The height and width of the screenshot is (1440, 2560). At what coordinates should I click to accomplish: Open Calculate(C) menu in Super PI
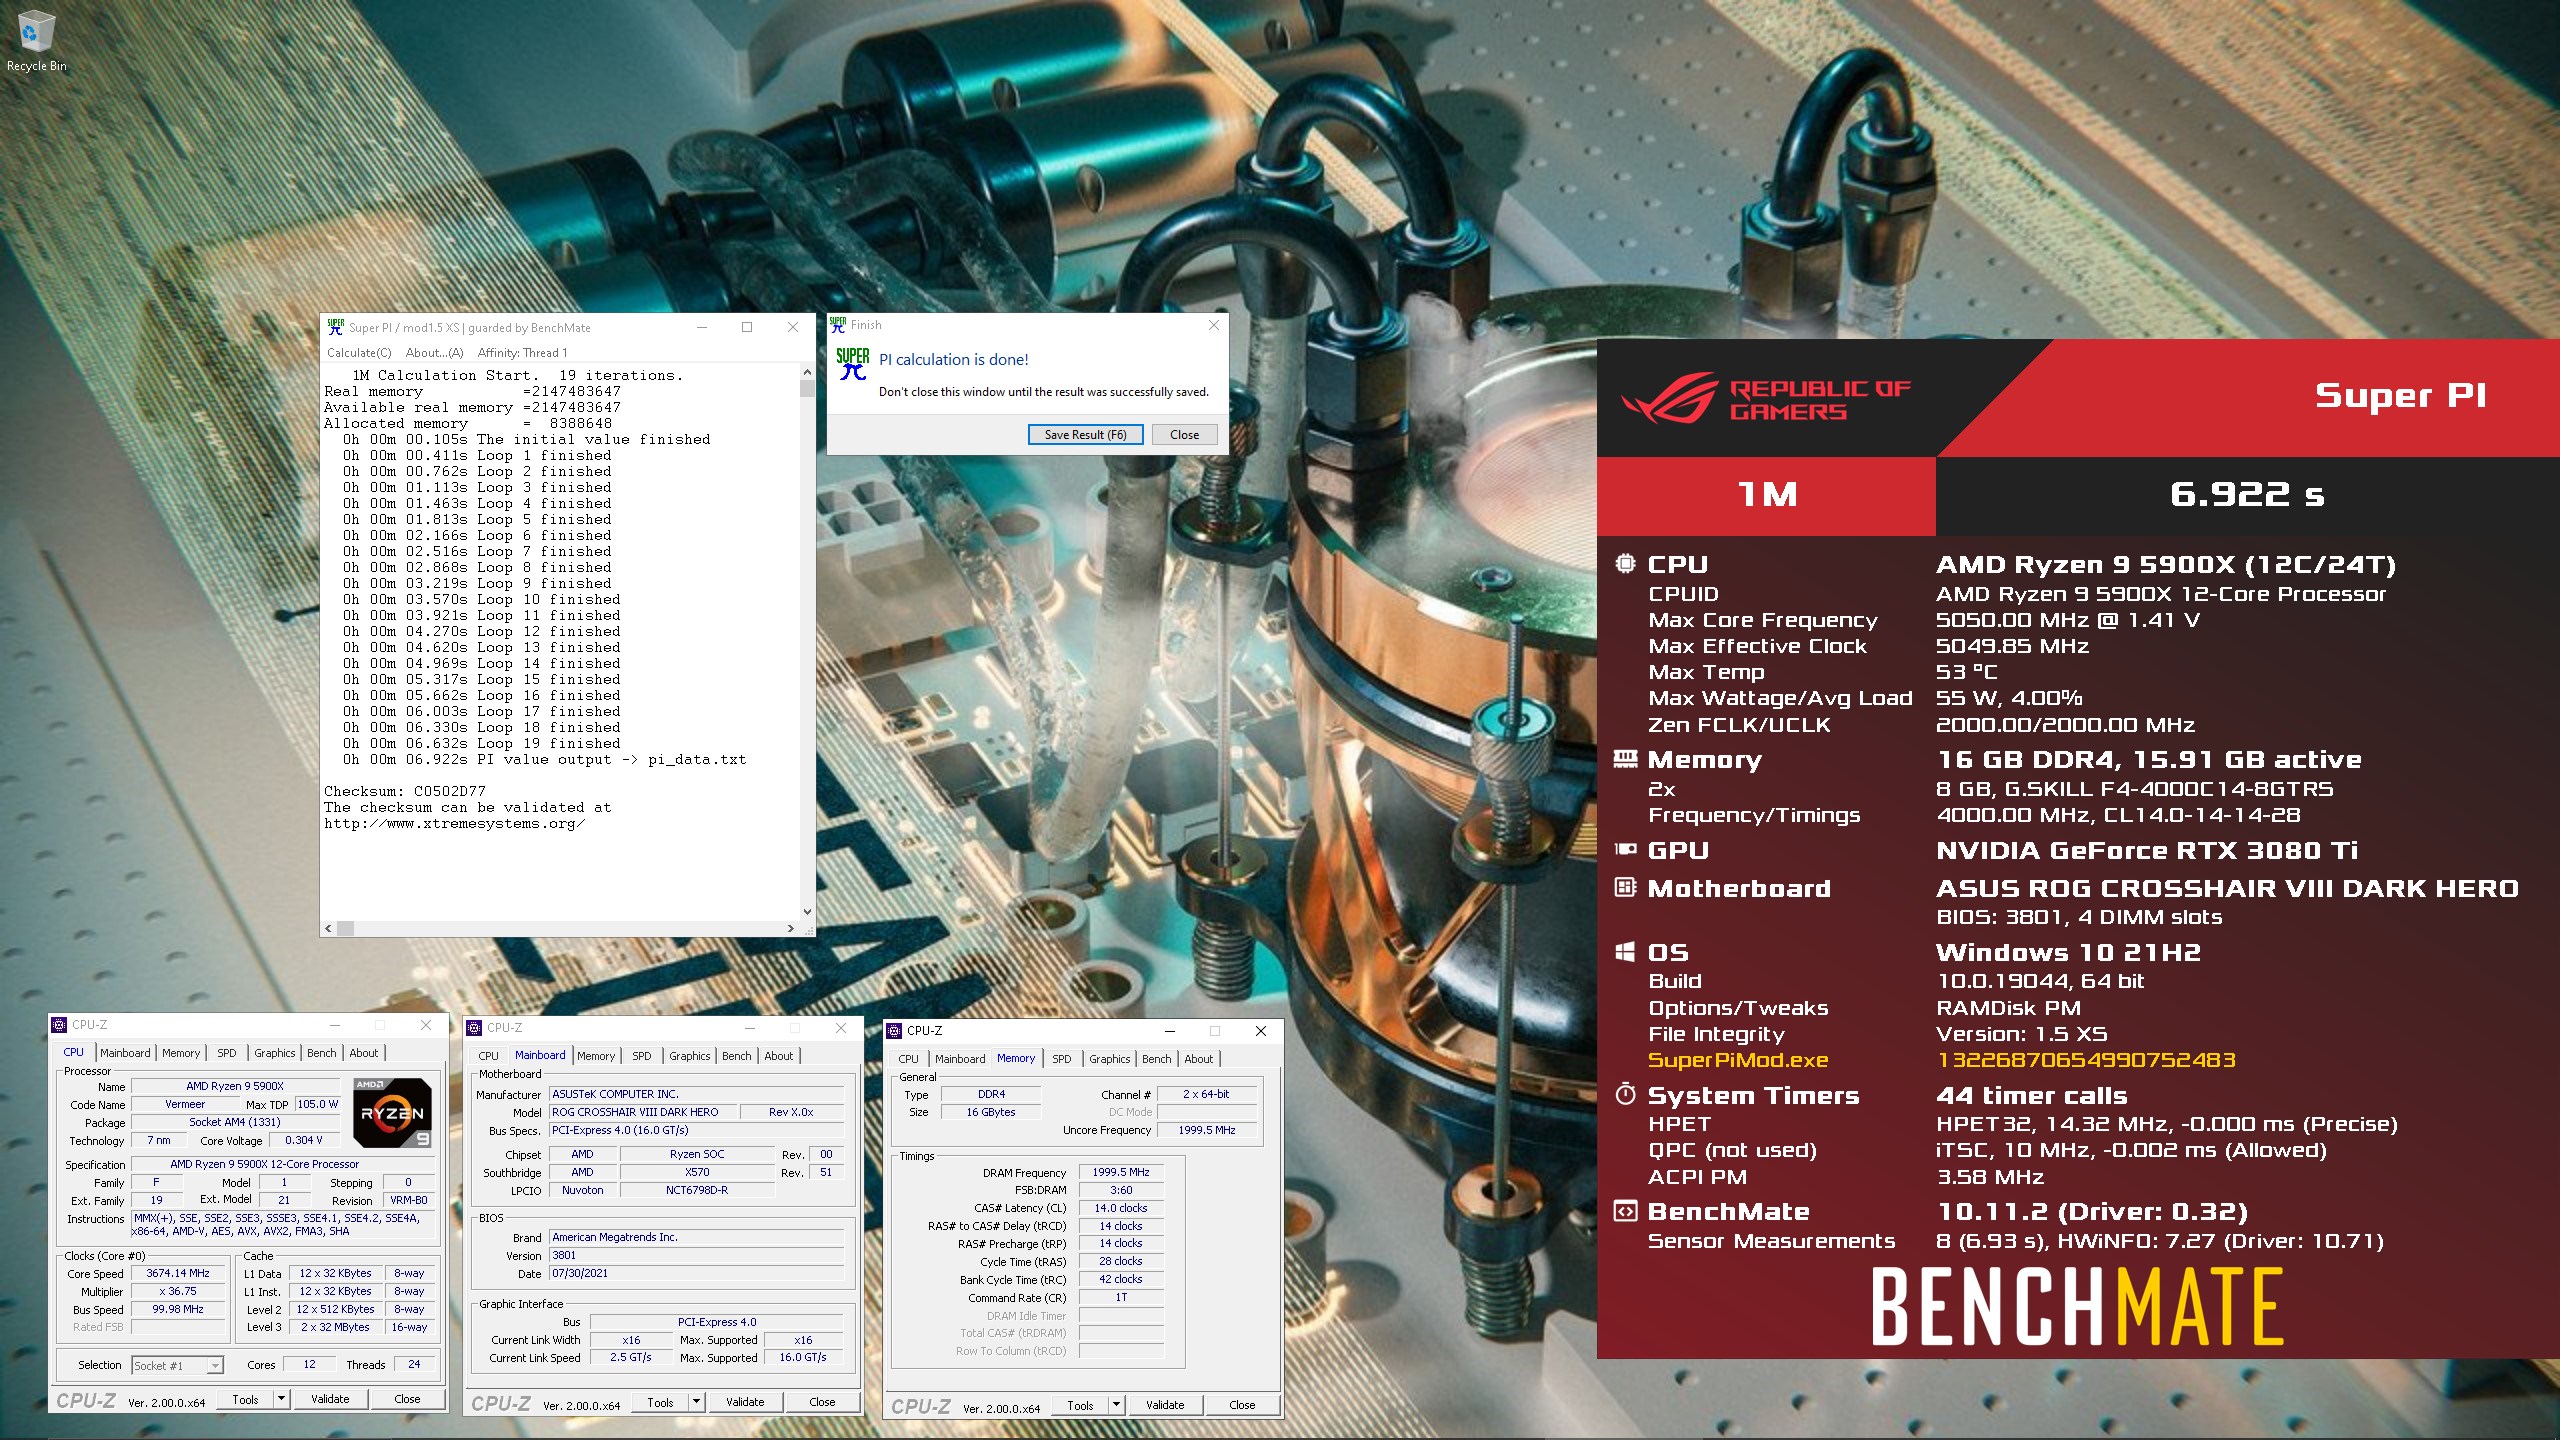359,353
